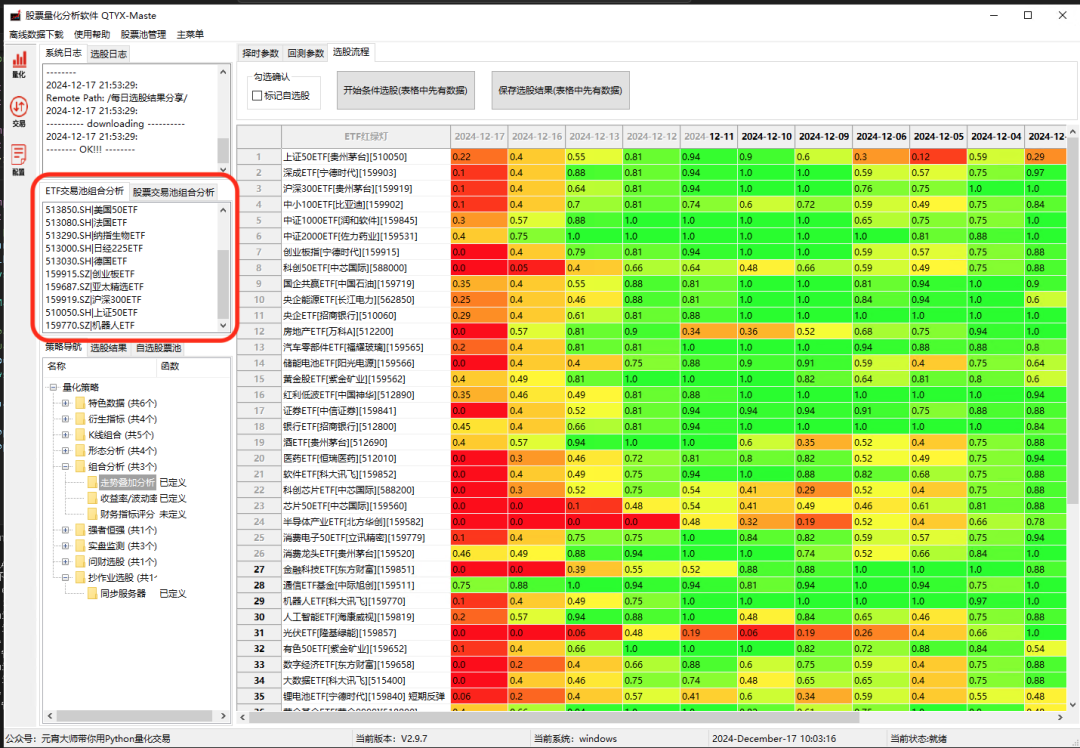Collapse the 抄作业选股 tree node

(x=65, y=577)
